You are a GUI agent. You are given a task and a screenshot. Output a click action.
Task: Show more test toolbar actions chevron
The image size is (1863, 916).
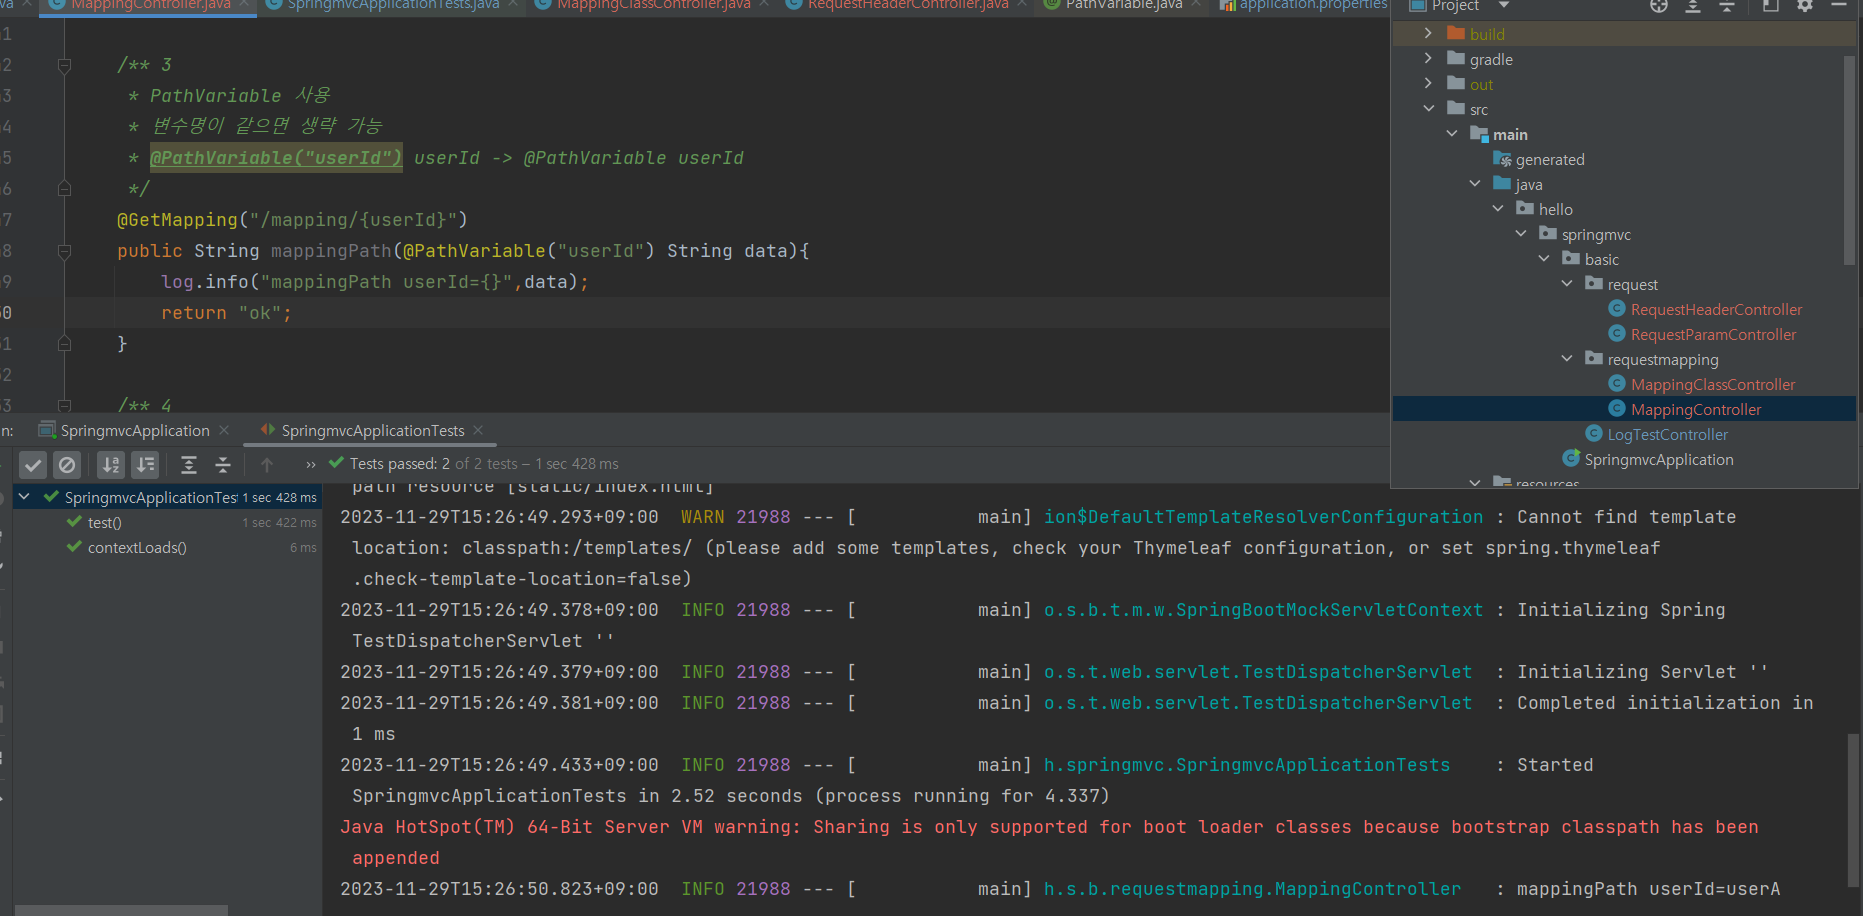point(310,464)
